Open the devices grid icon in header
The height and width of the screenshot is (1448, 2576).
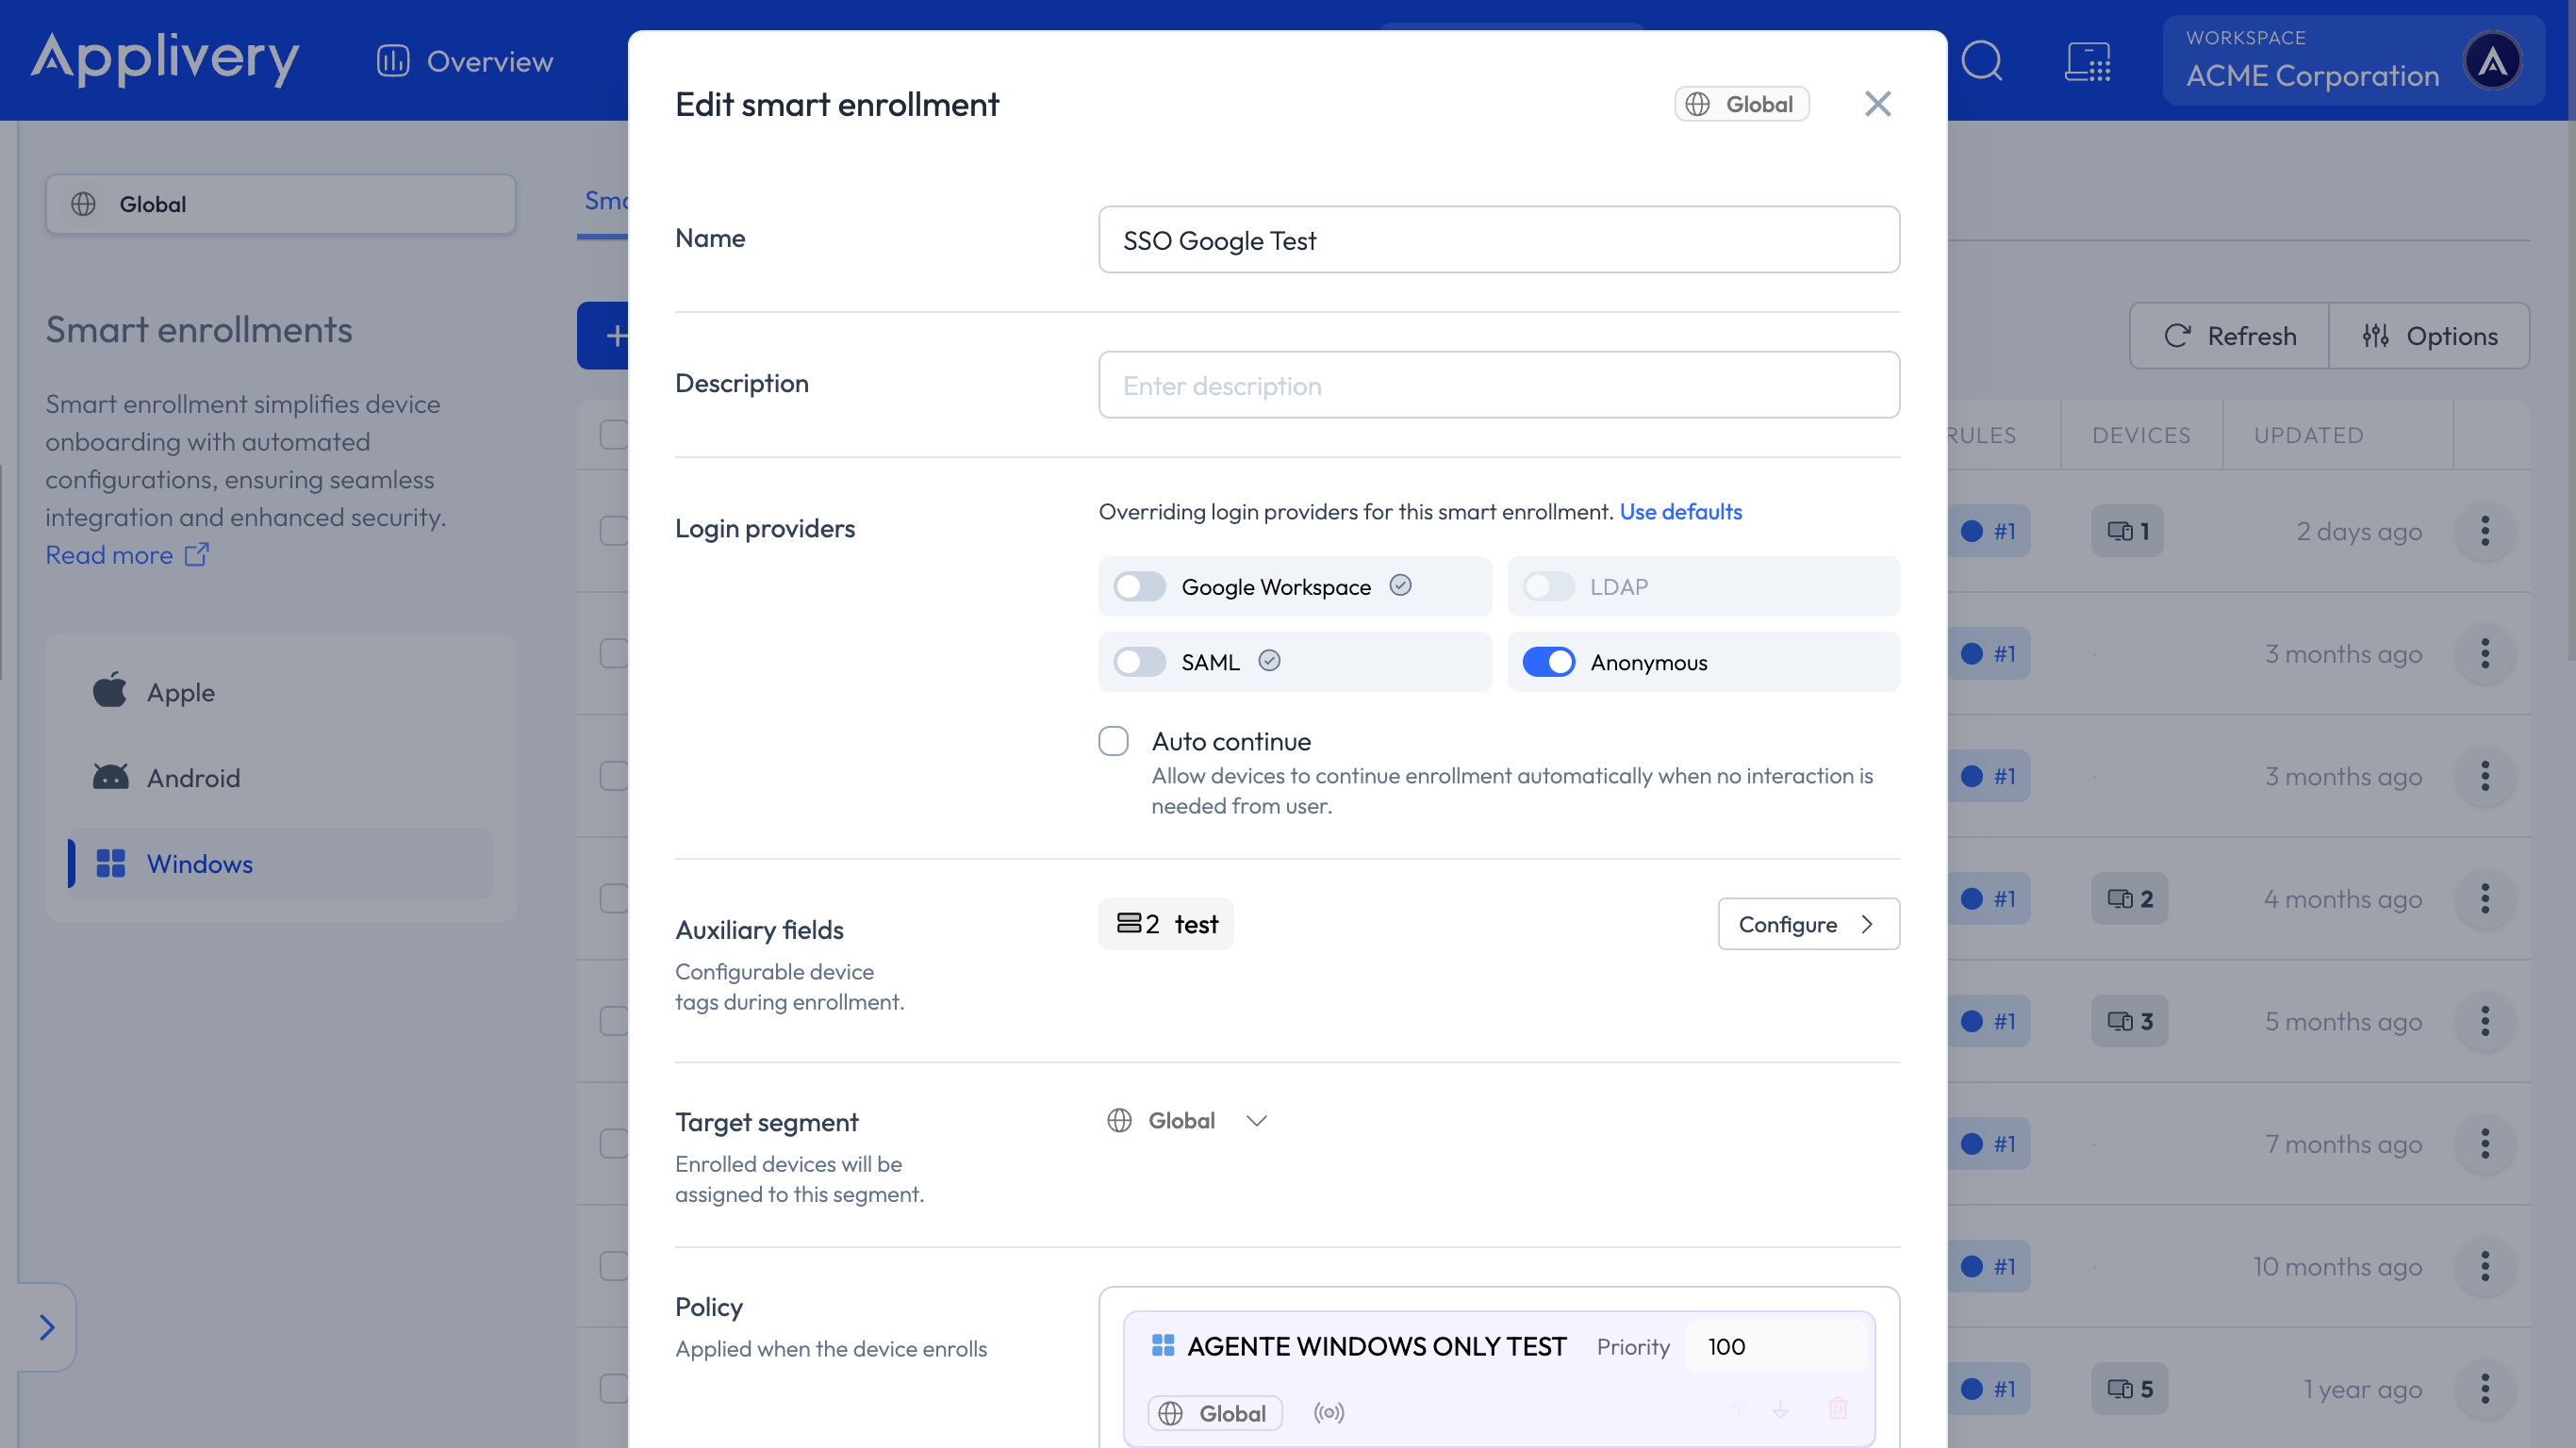coord(2088,61)
